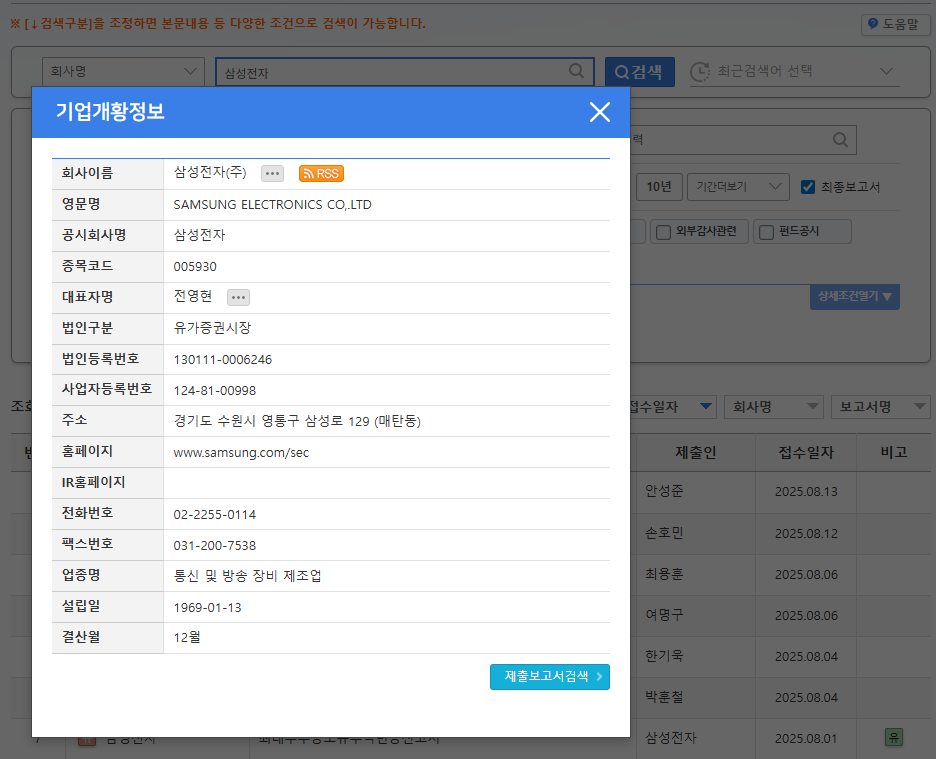Expand 상세조건열기 options

coord(854,297)
